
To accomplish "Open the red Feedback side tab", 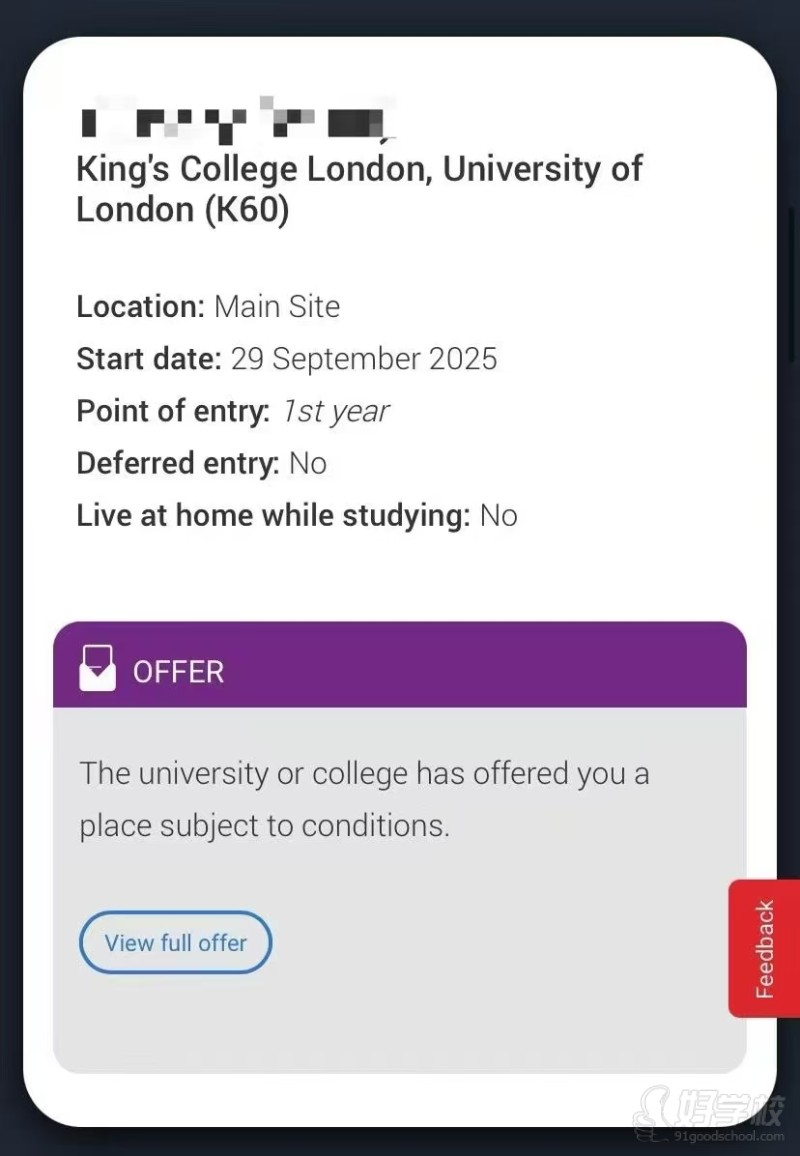I will pyautogui.click(x=764, y=948).
